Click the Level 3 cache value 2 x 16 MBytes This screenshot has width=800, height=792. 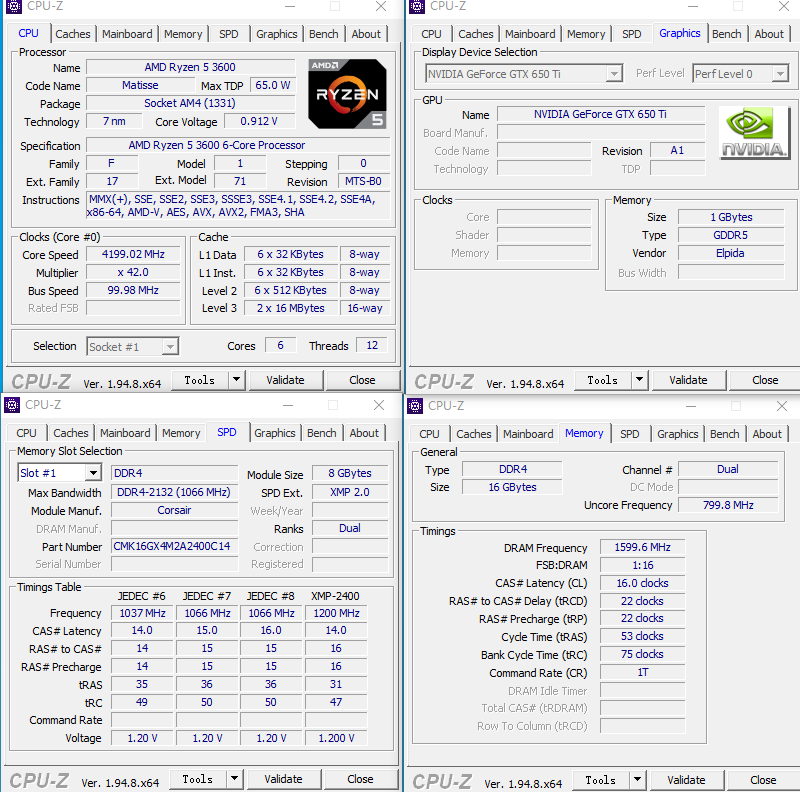[291, 308]
